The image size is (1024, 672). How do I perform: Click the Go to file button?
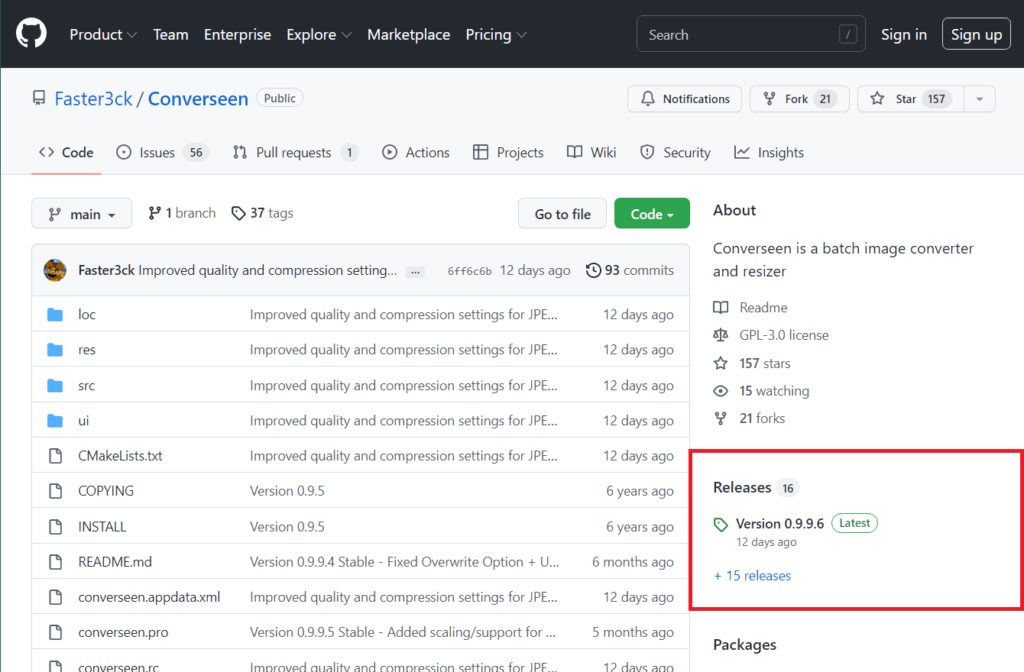point(562,214)
